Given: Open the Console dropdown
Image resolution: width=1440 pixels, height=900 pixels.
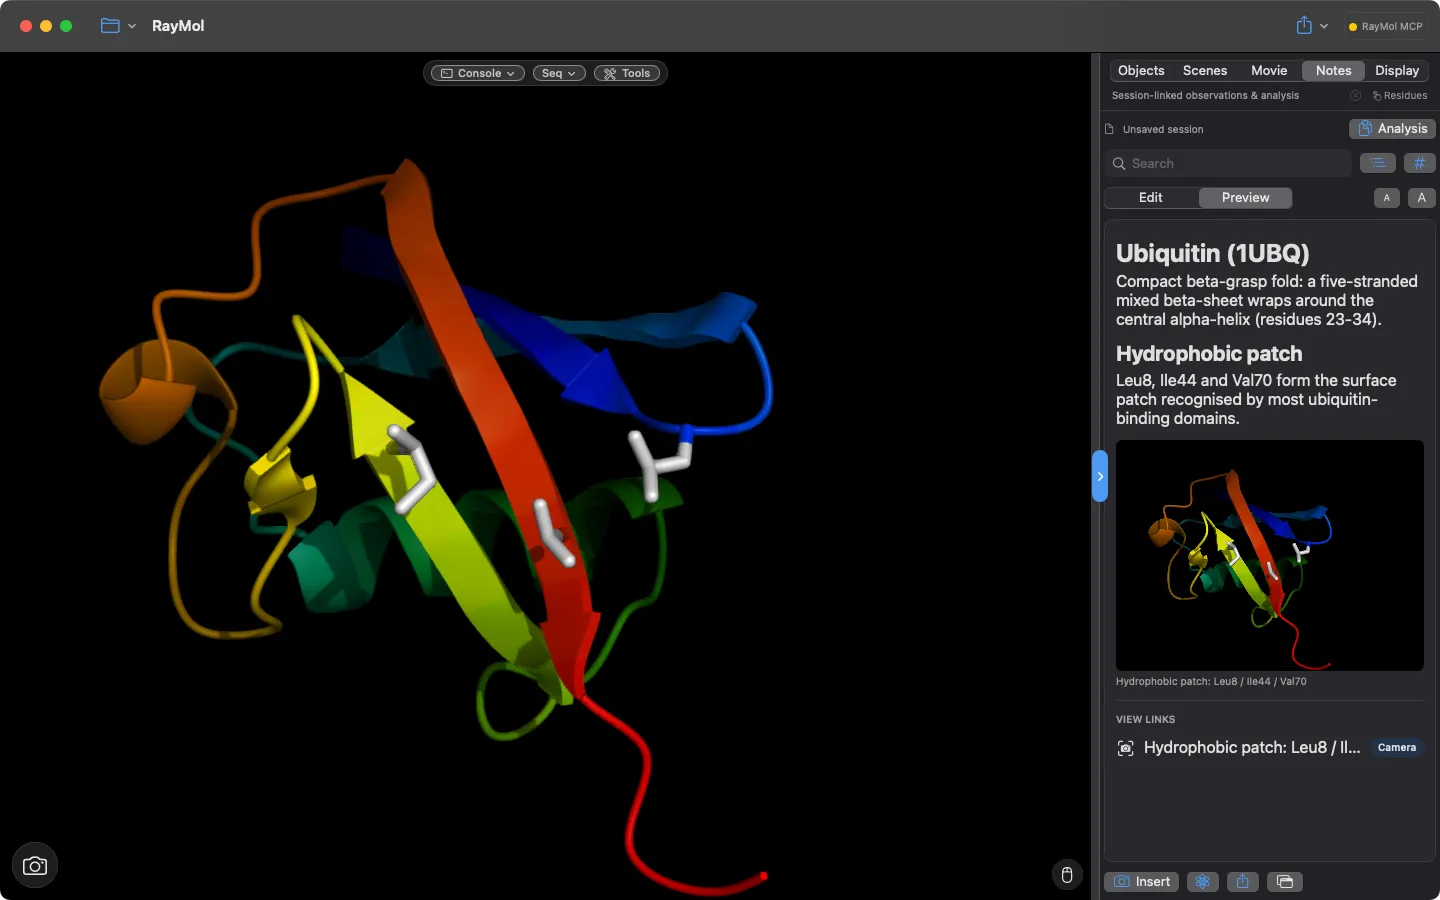Looking at the screenshot, I should tap(478, 73).
